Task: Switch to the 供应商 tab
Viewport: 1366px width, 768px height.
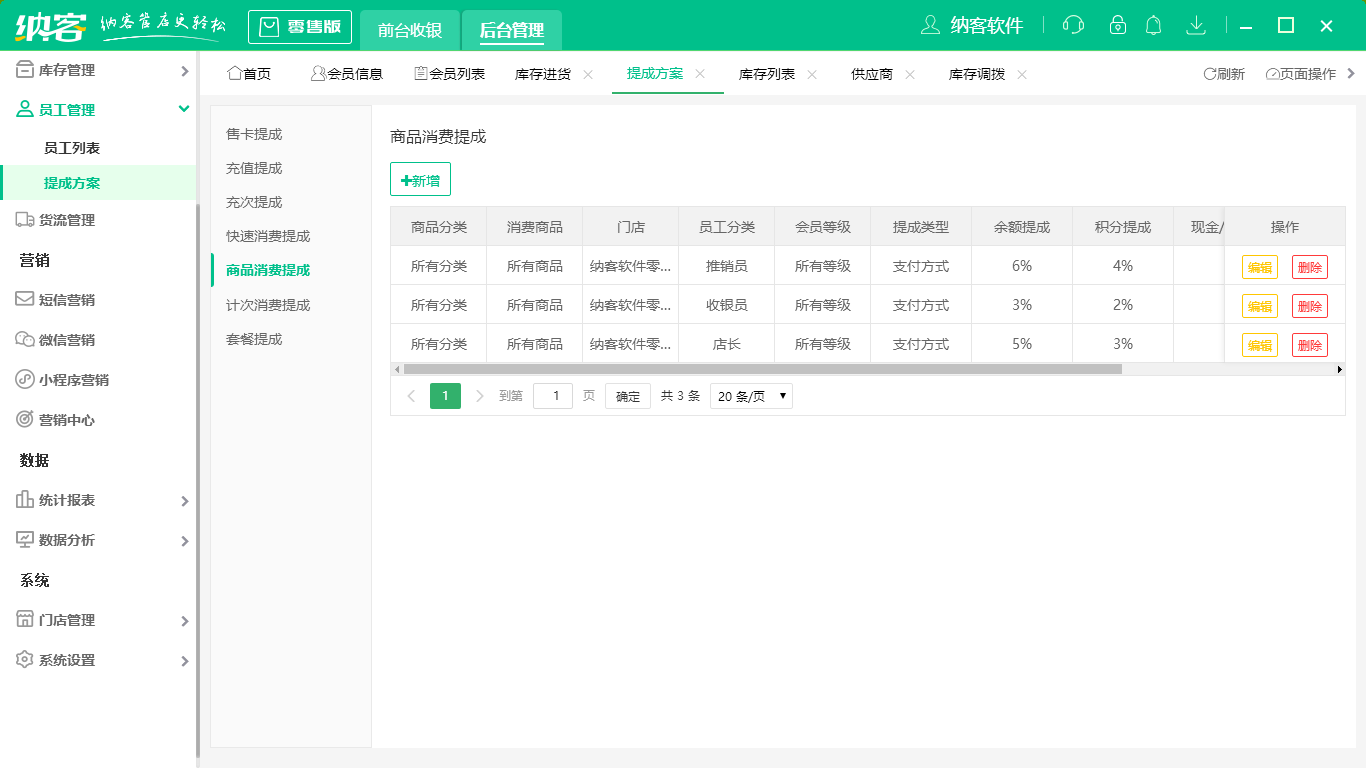Action: tap(872, 73)
